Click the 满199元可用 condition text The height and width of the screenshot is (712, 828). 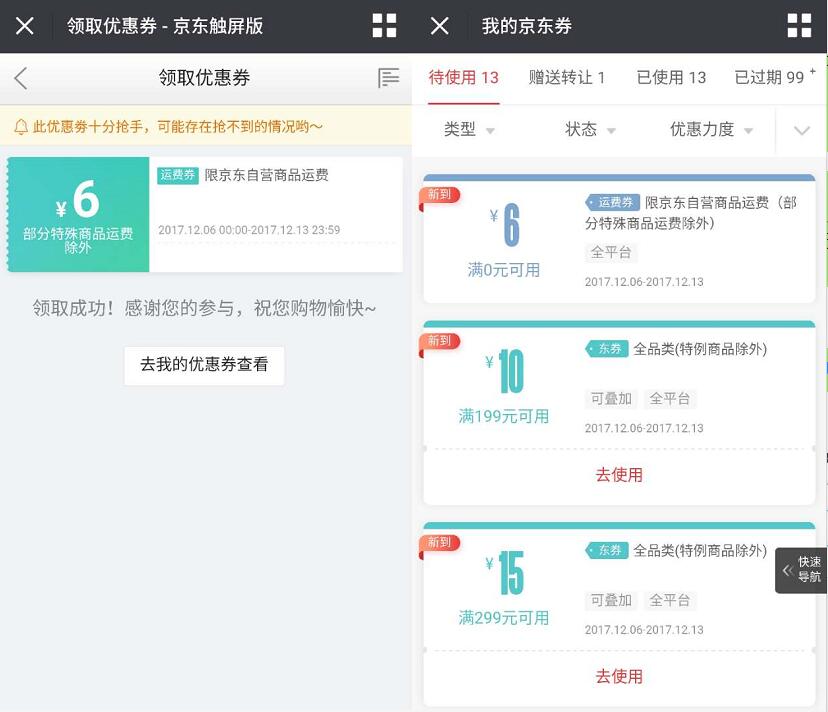click(504, 416)
